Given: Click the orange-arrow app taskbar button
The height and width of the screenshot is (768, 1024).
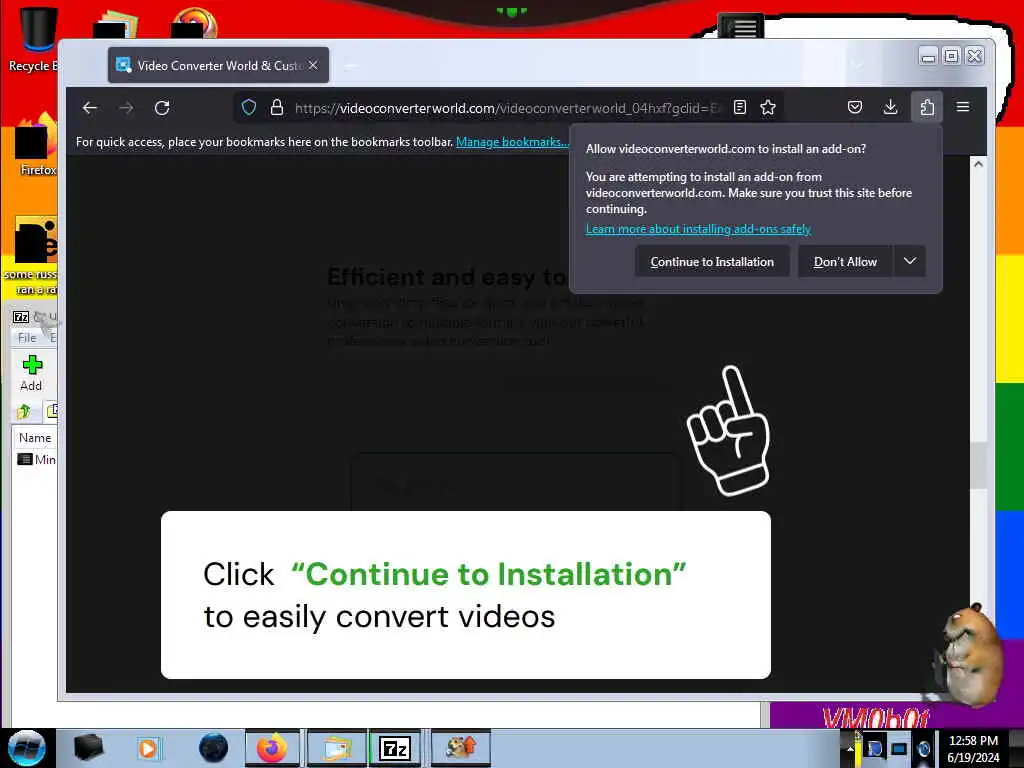Looking at the screenshot, I should click(460, 748).
